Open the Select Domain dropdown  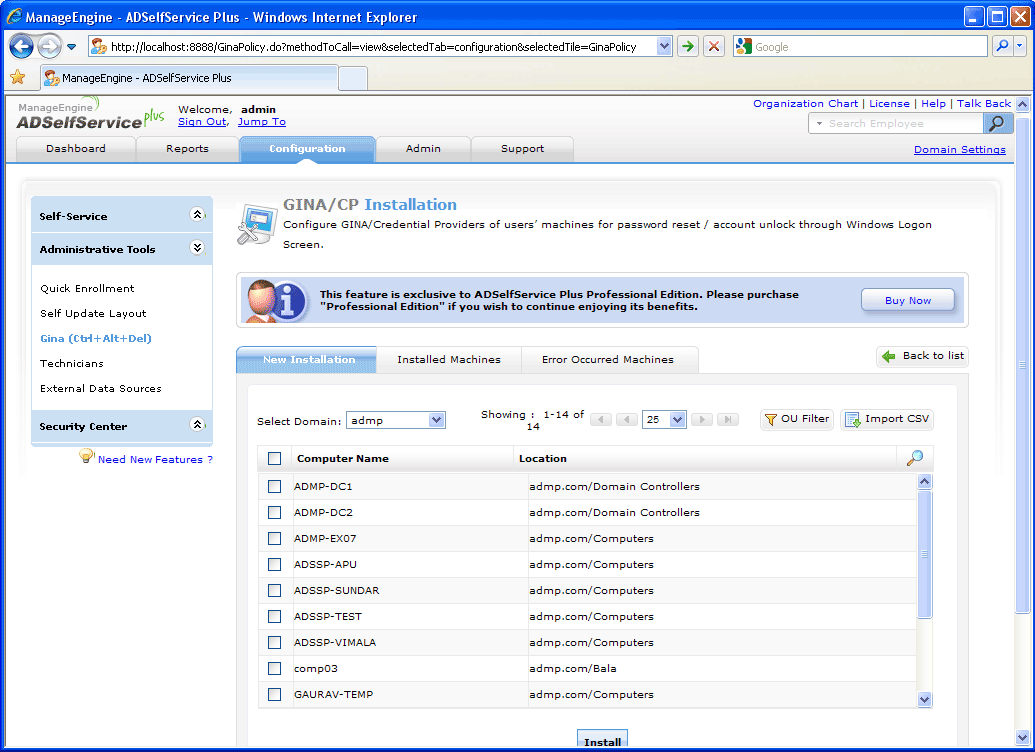(x=396, y=421)
